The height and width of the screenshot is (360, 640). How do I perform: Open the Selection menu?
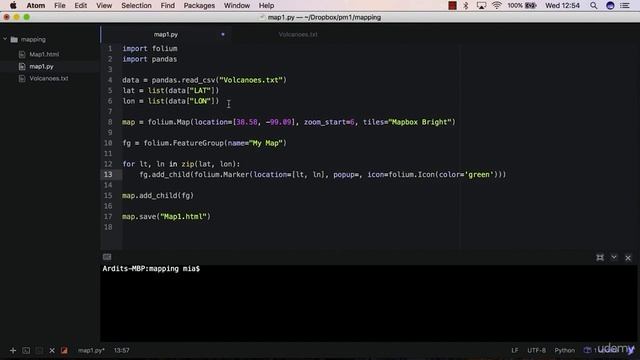click(136, 5)
